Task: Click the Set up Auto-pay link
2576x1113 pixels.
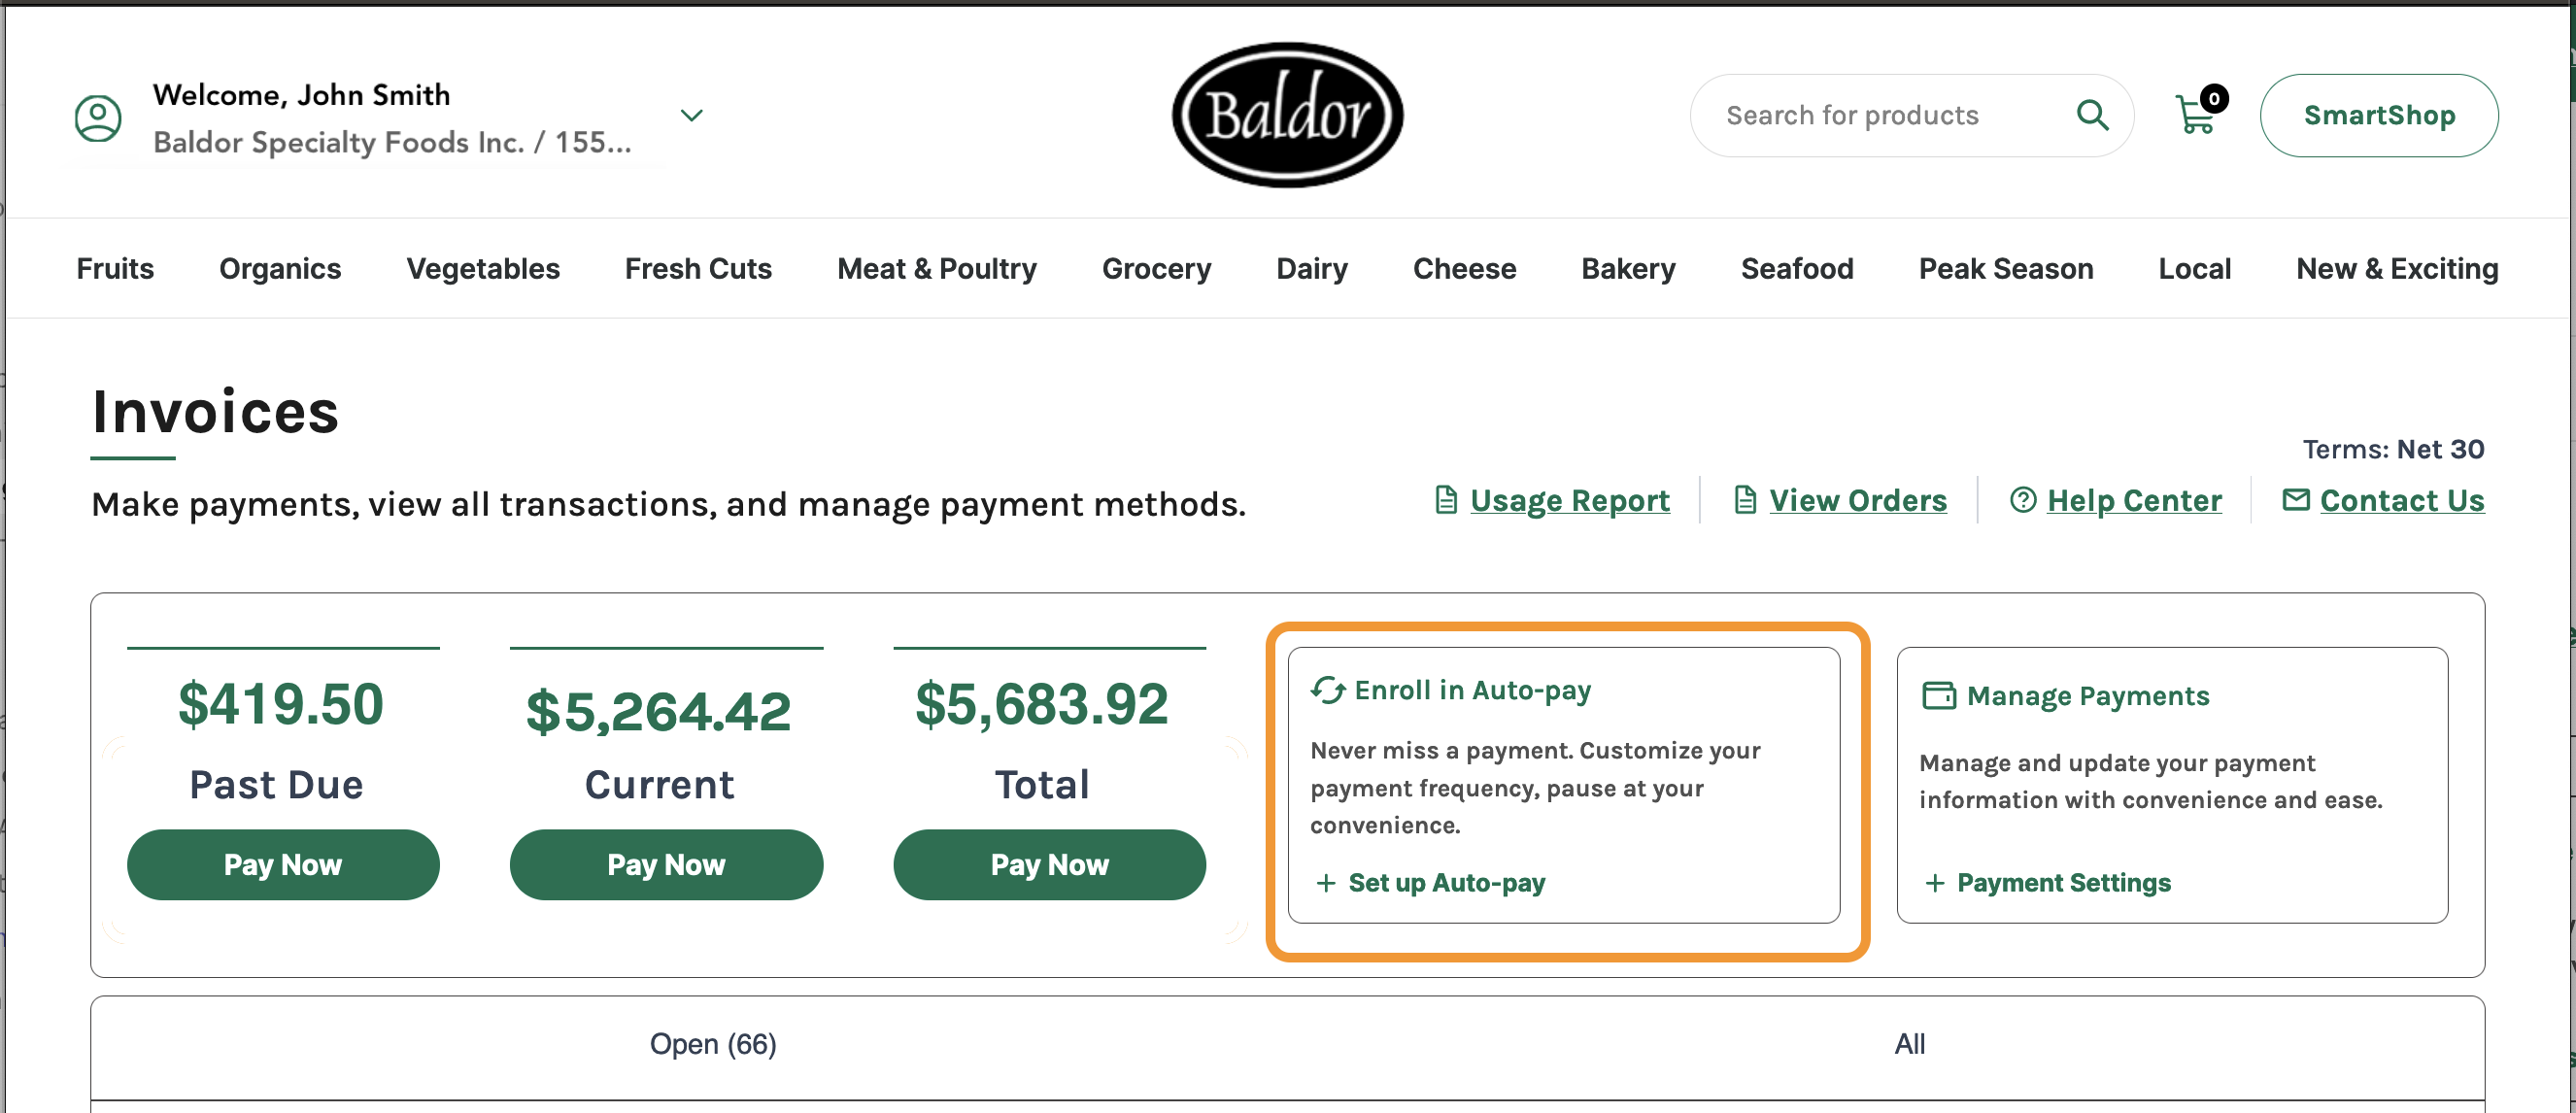Action: click(x=1446, y=882)
